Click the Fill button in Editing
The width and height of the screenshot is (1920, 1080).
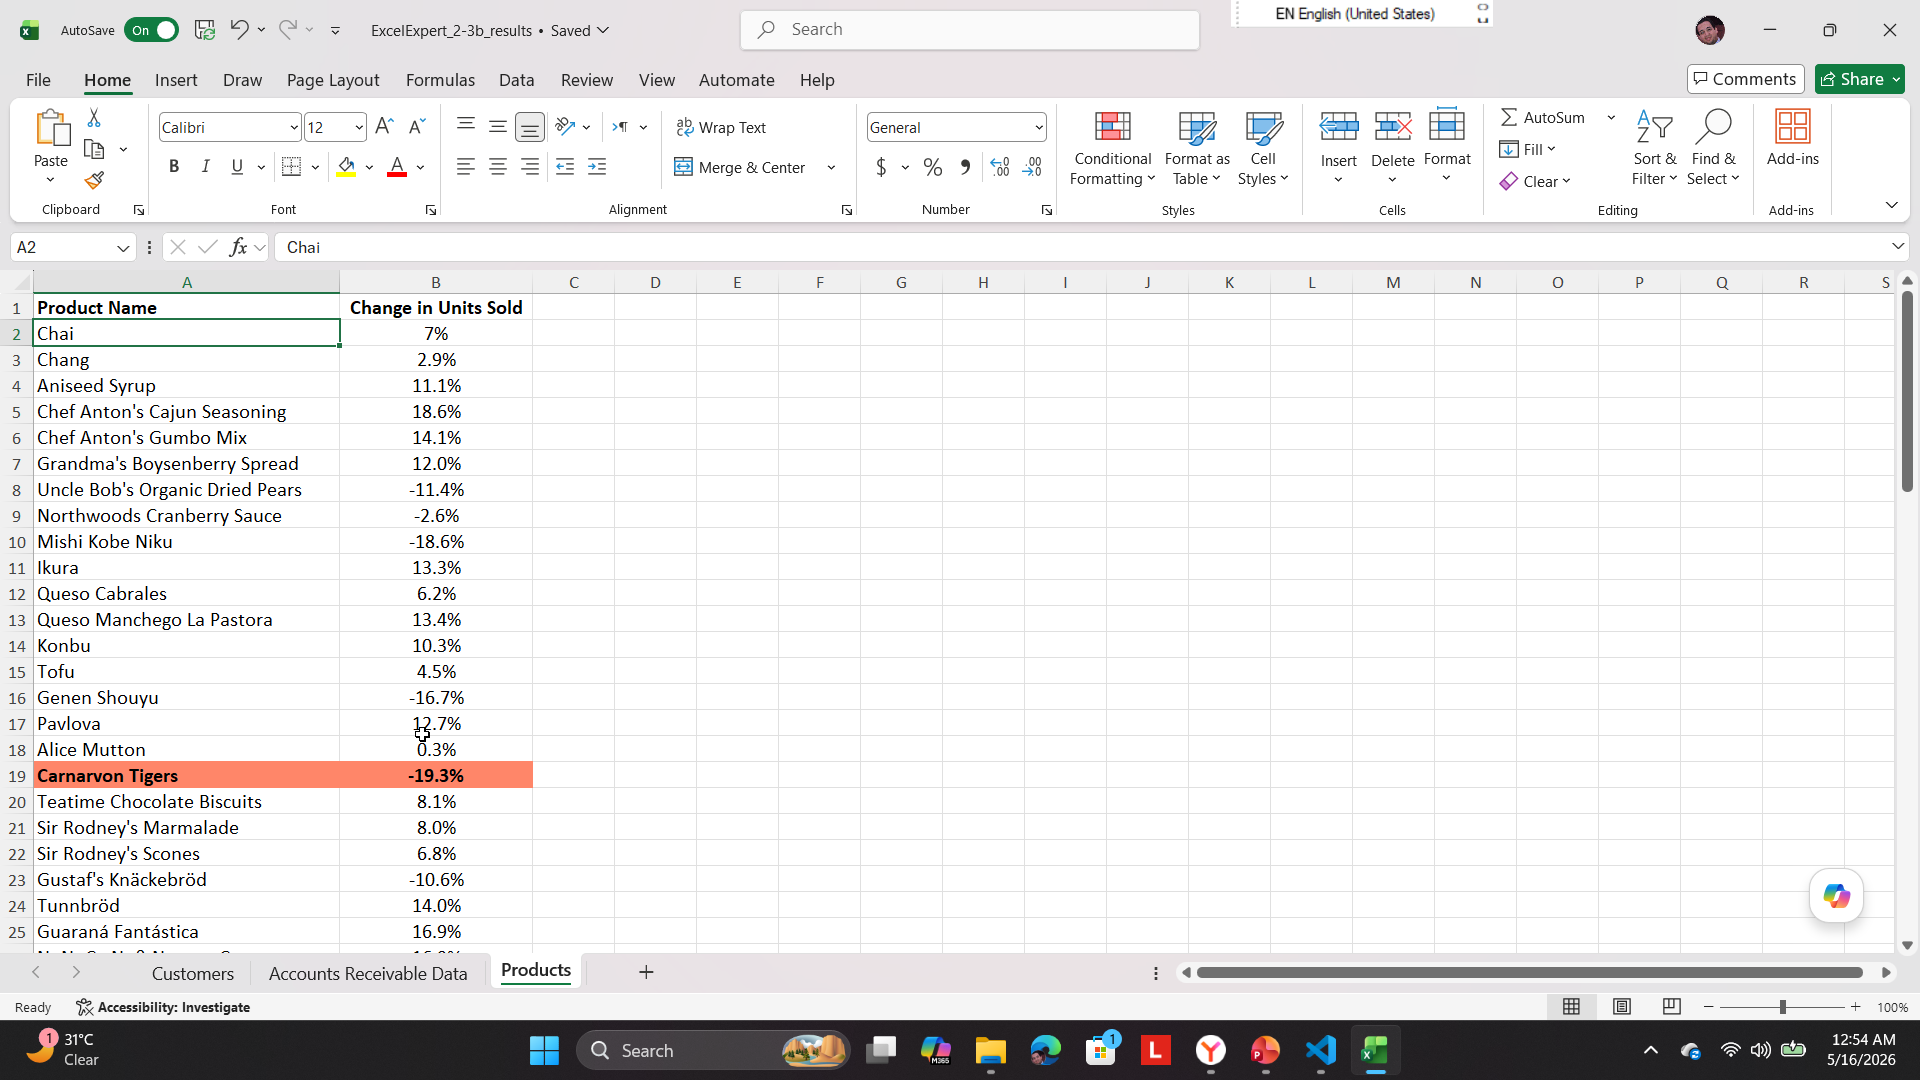[x=1528, y=149]
